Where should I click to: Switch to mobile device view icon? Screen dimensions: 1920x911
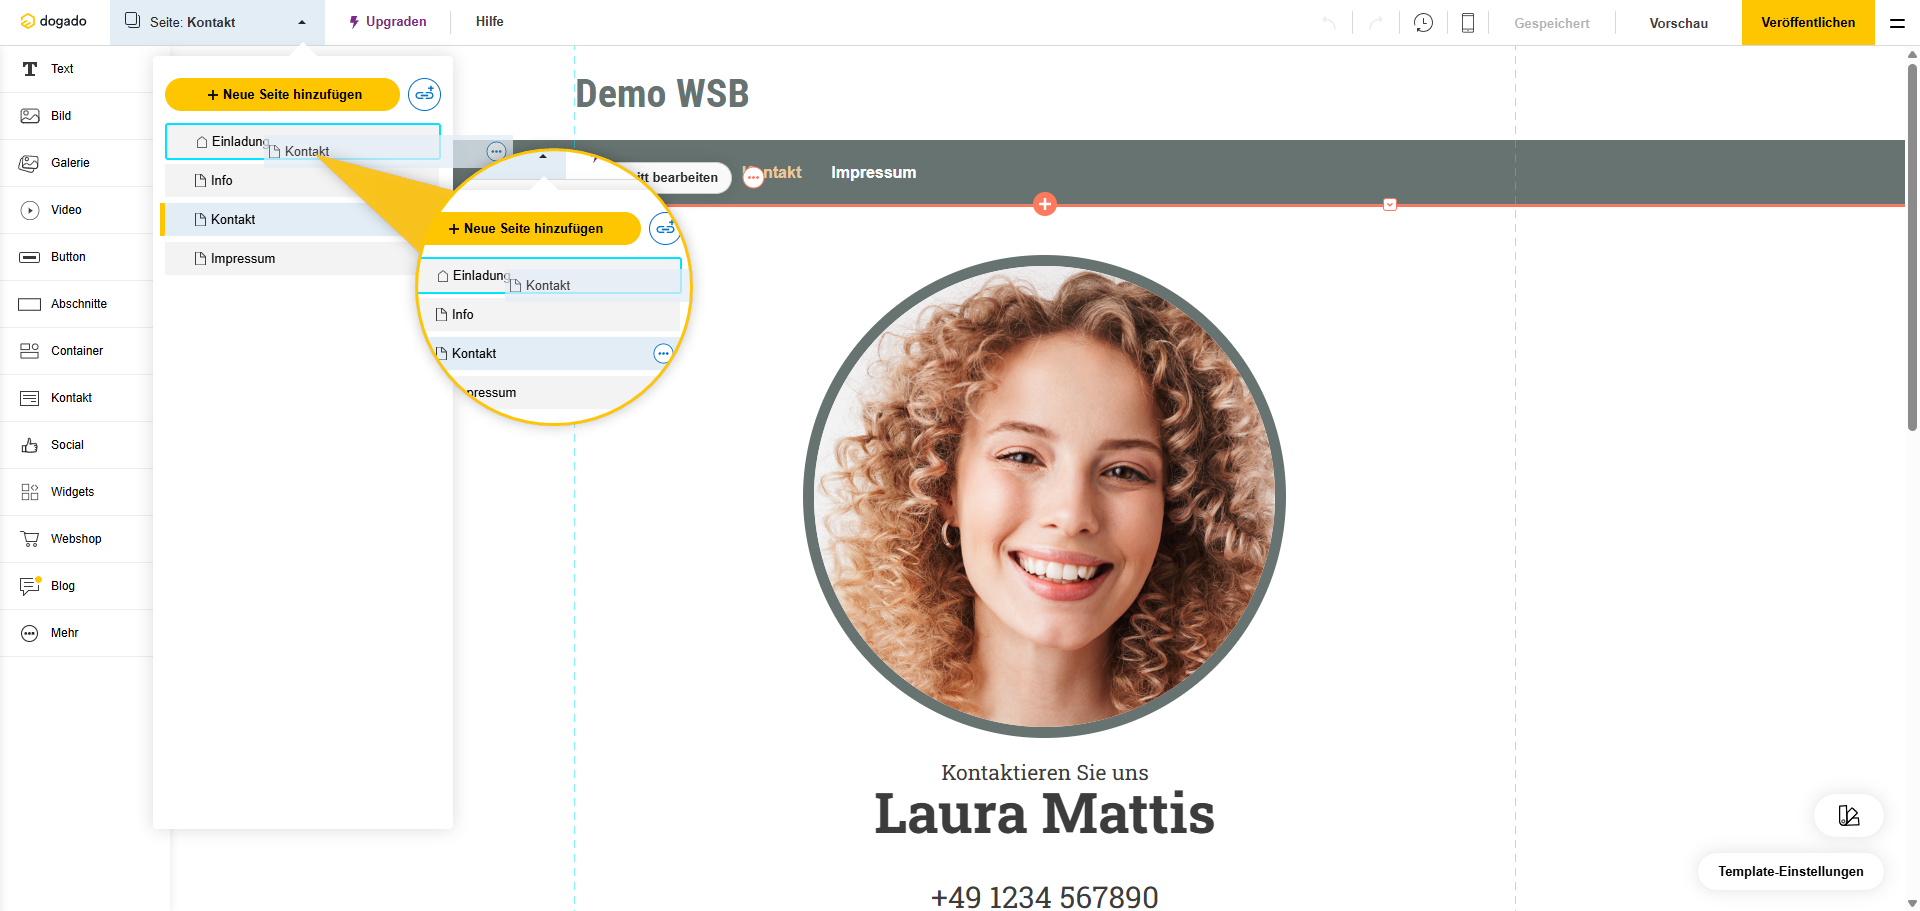tap(1467, 23)
